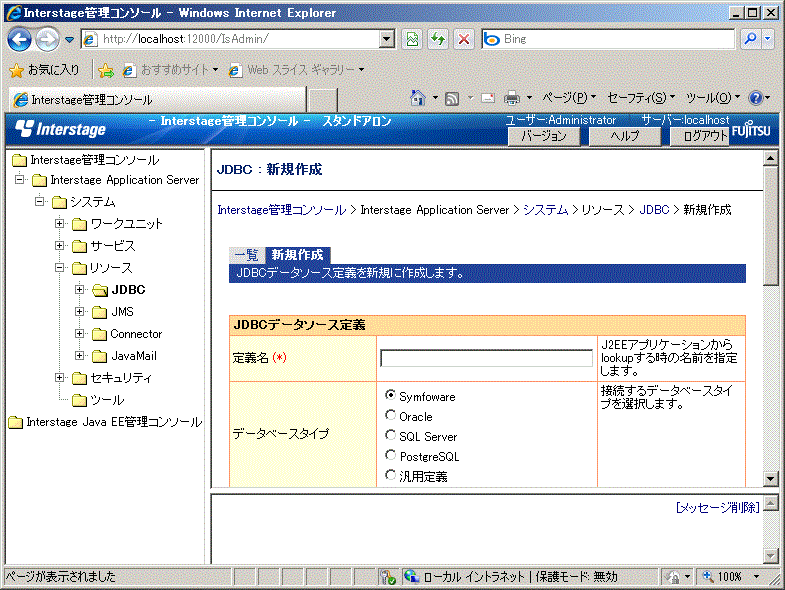Expand the JMS tree node
The image size is (785, 590).
pyautogui.click(x=79, y=311)
